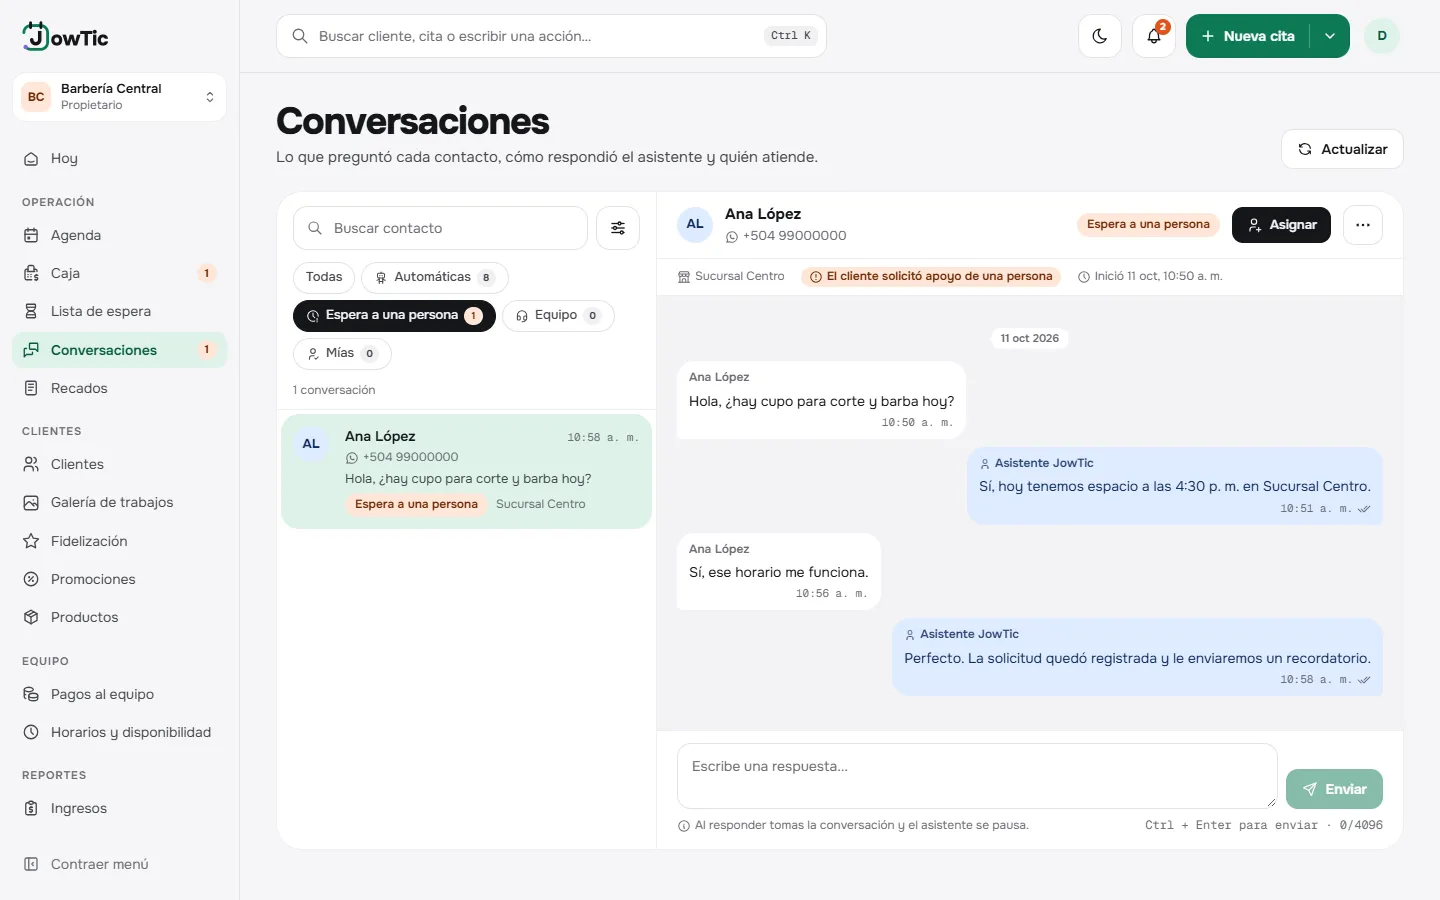1440x900 pixels.
Task: Filter by Equipo conversations
Action: tap(558, 315)
